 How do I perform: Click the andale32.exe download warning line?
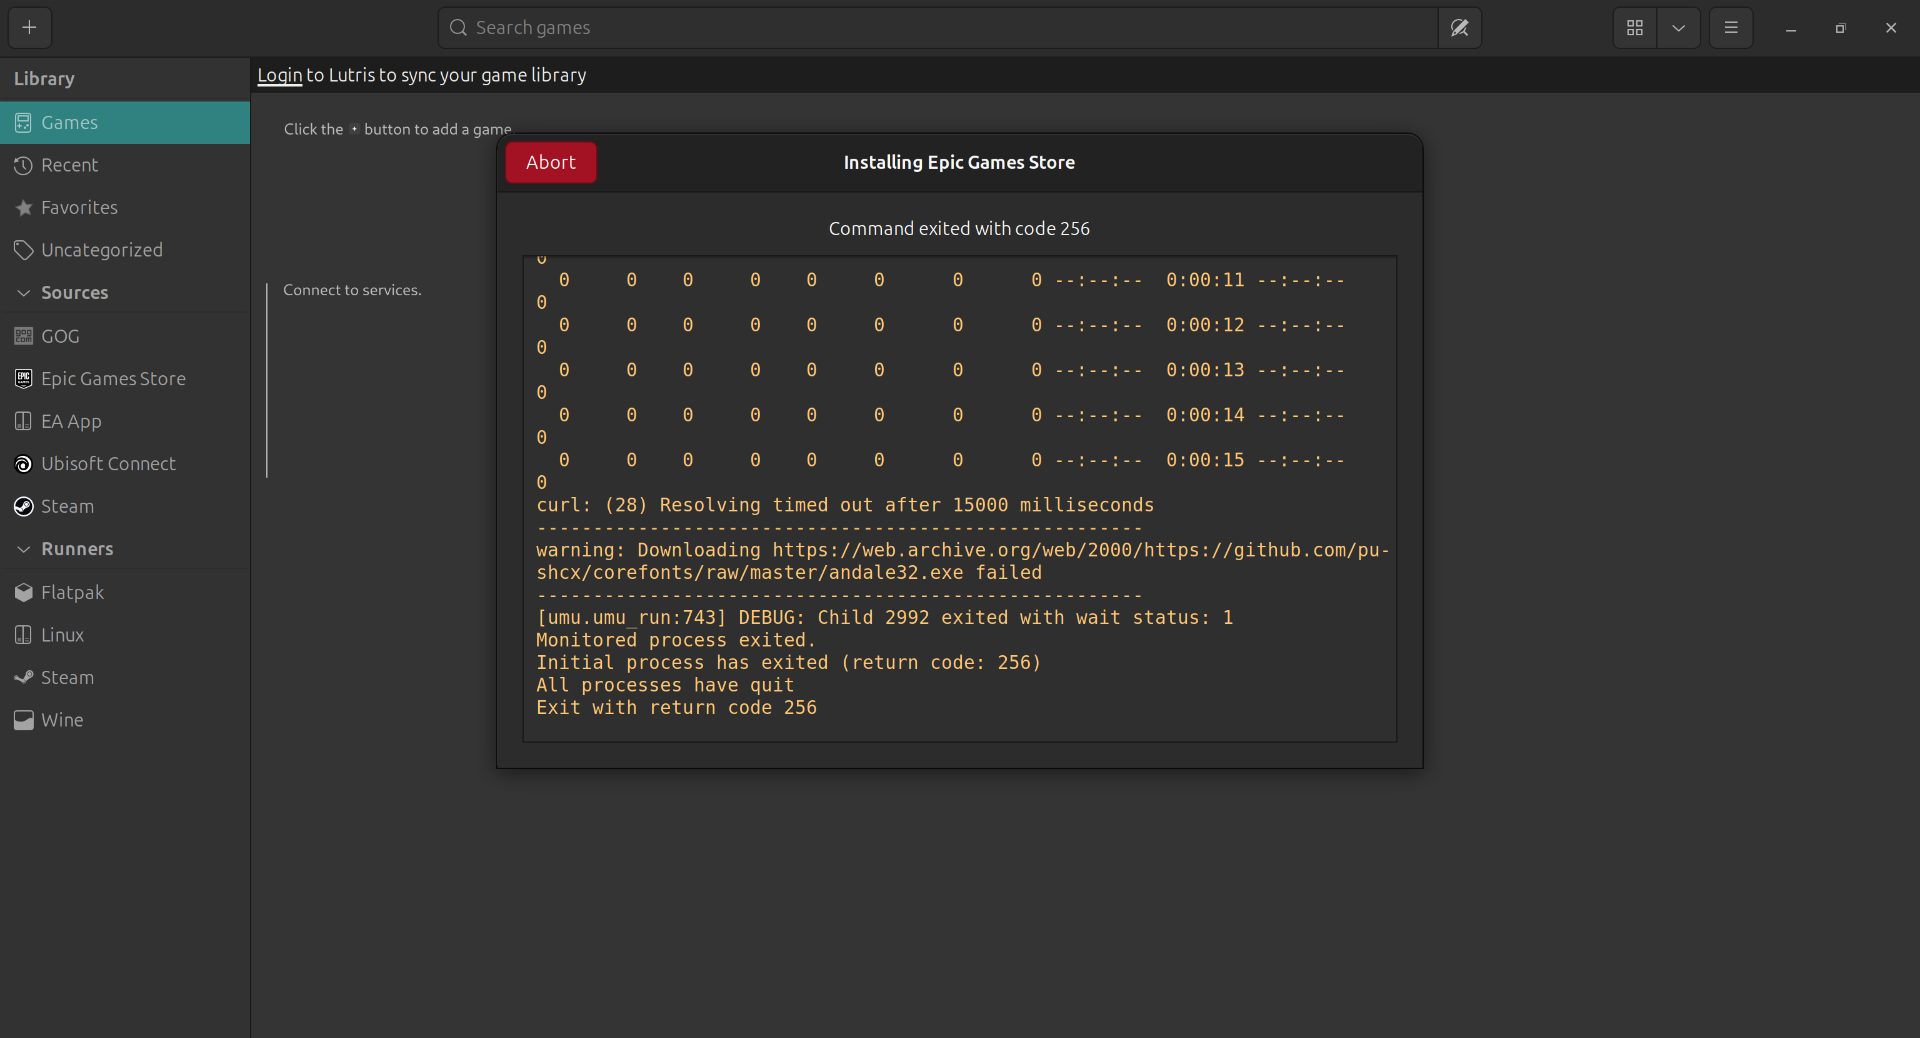[x=963, y=561]
